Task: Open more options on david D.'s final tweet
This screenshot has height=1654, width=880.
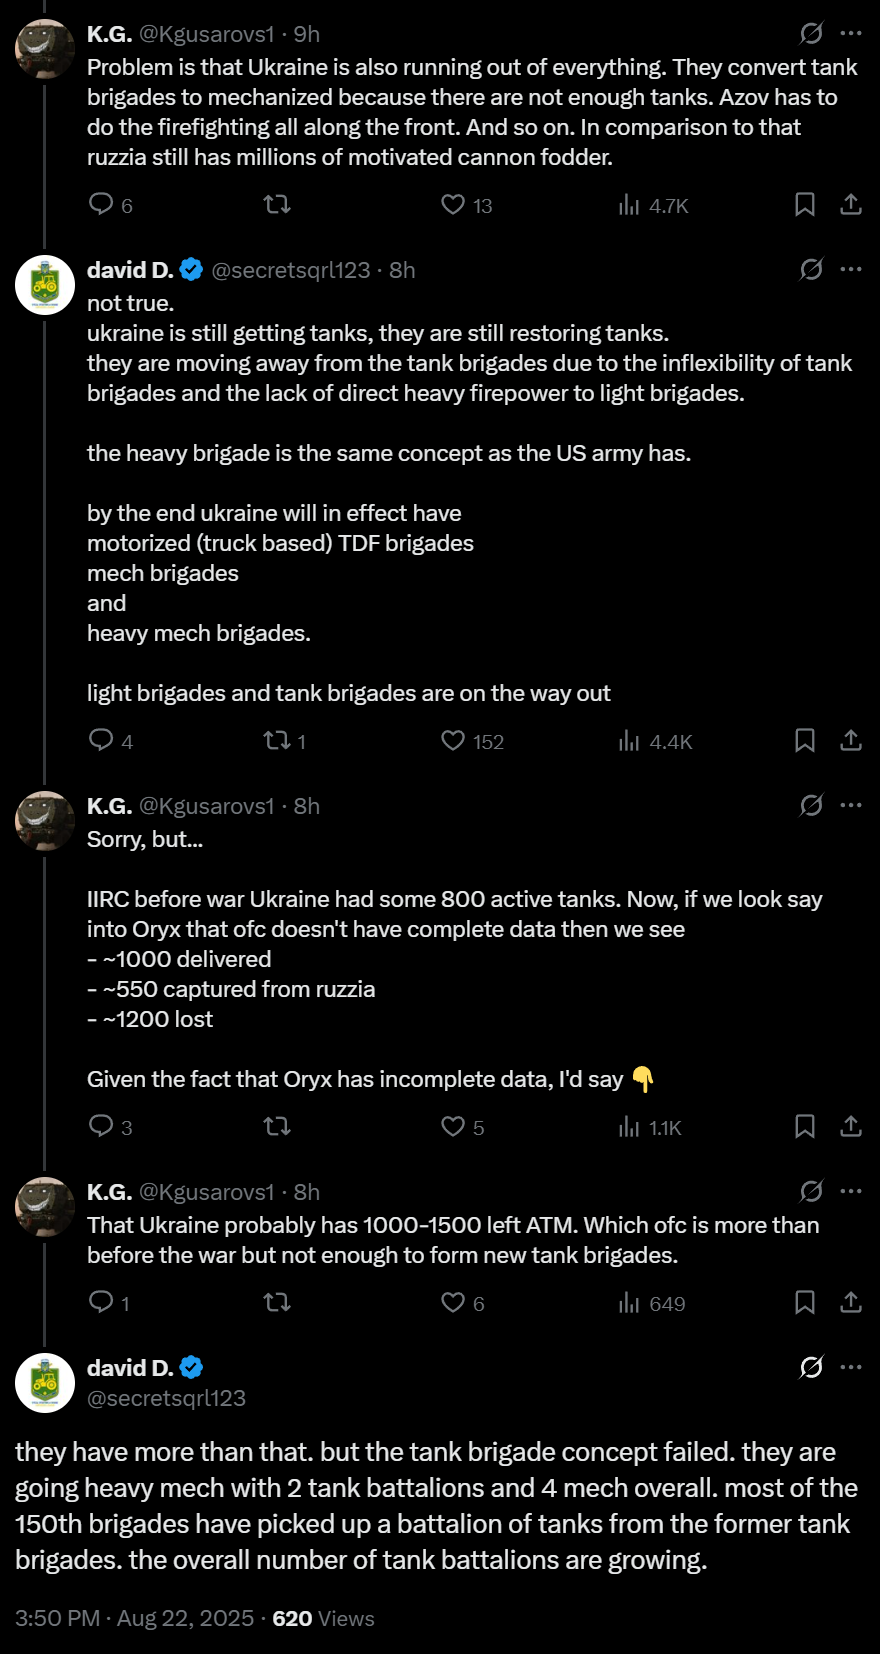Action: click(851, 1367)
